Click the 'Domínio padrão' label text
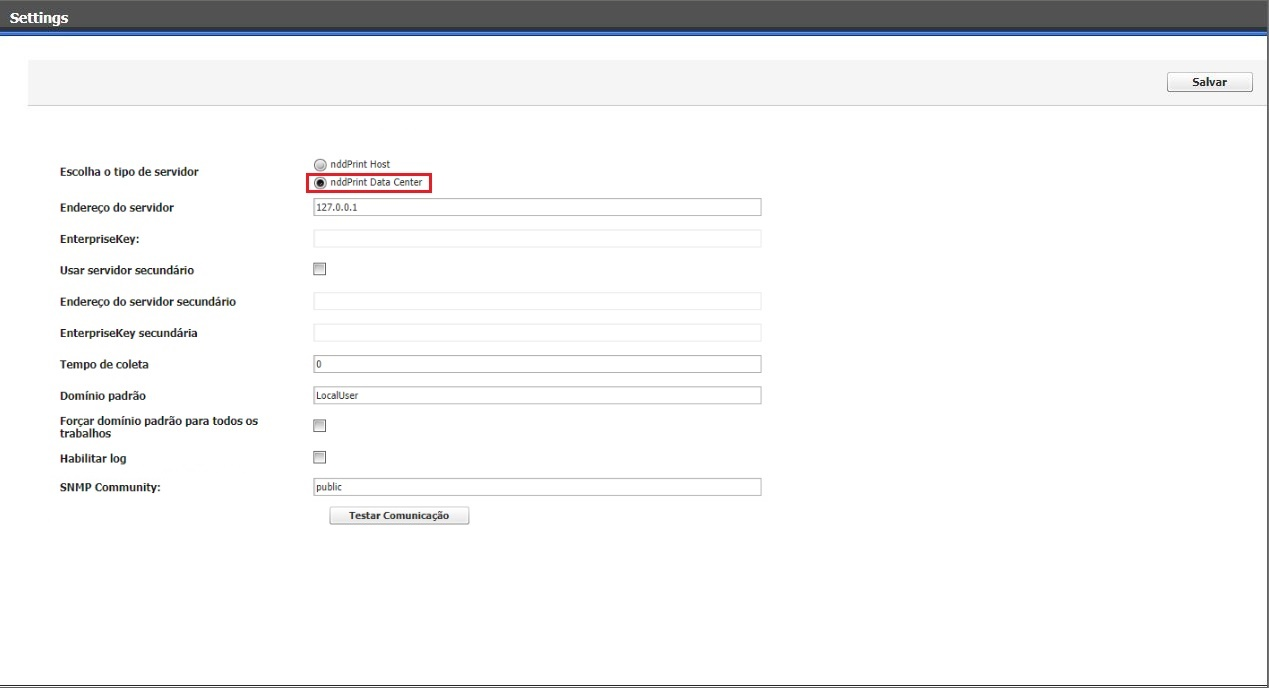The width and height of the screenshot is (1269, 689). click(x=103, y=396)
